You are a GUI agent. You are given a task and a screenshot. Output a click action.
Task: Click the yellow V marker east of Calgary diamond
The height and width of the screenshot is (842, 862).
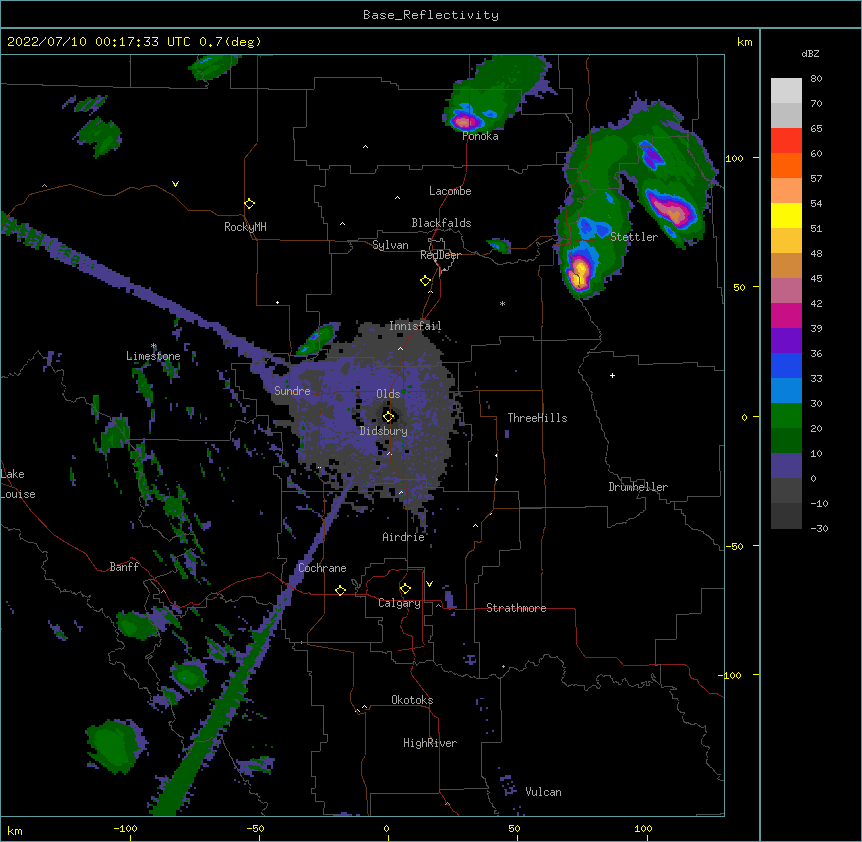[429, 584]
